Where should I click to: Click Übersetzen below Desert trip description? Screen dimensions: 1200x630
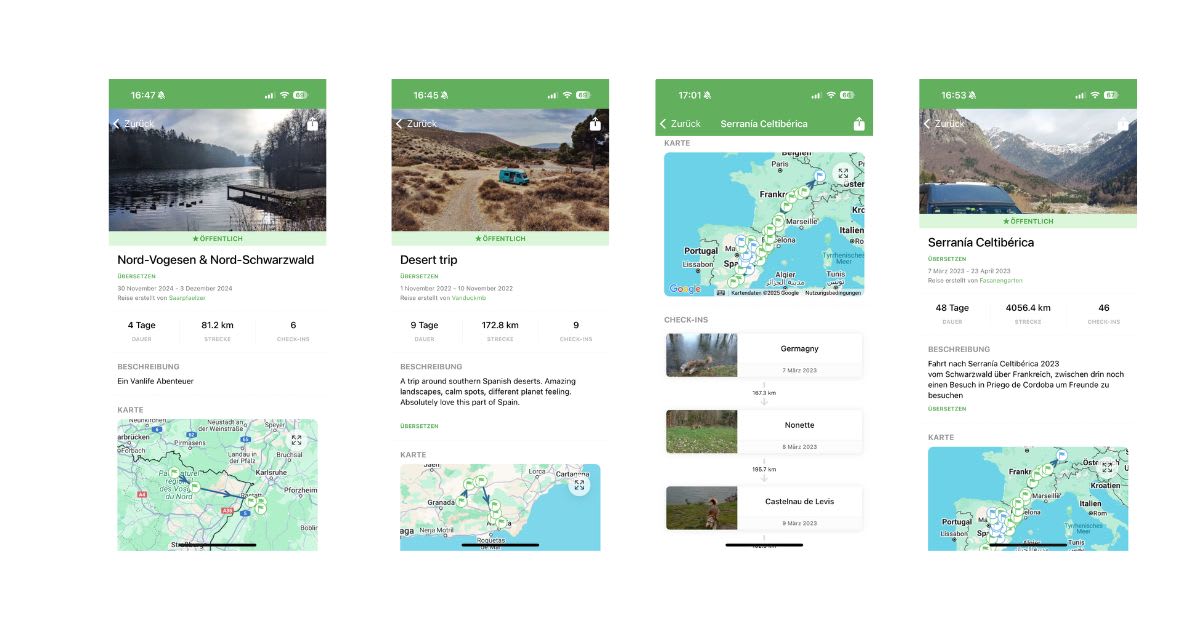pos(419,426)
